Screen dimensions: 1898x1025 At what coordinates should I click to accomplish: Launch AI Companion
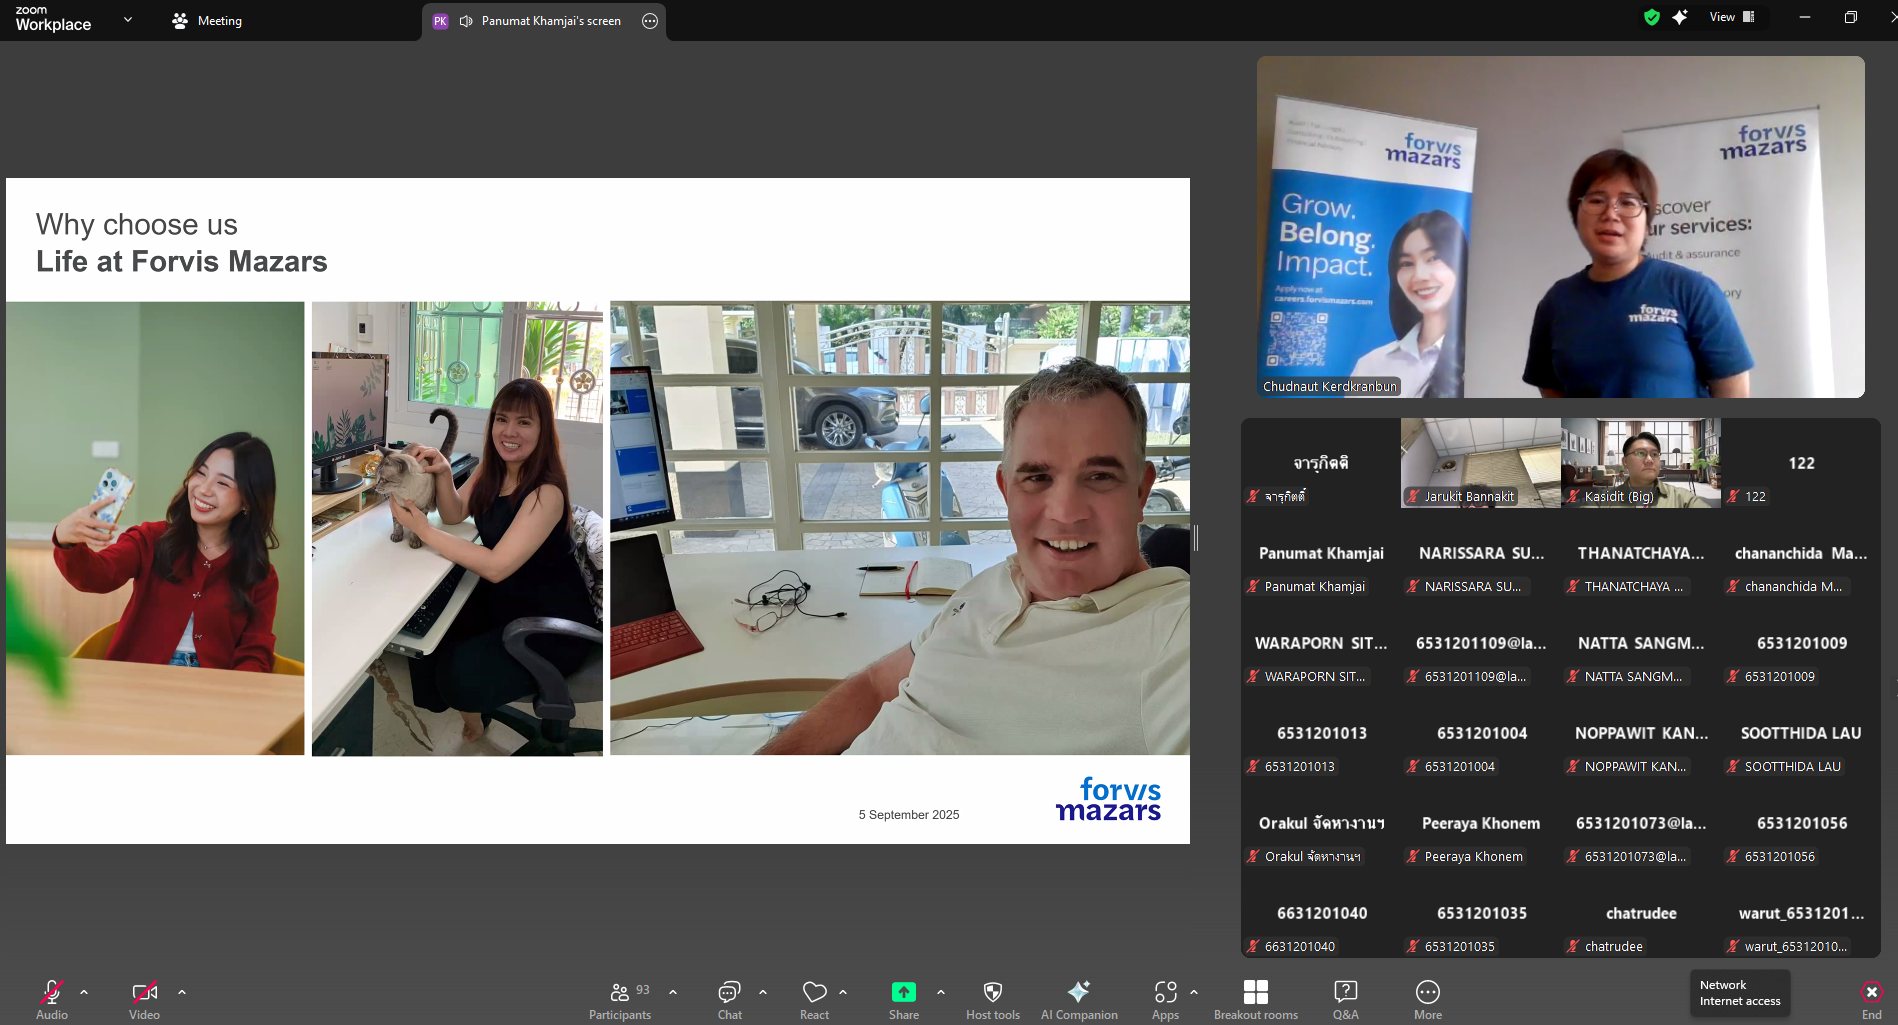click(x=1079, y=999)
